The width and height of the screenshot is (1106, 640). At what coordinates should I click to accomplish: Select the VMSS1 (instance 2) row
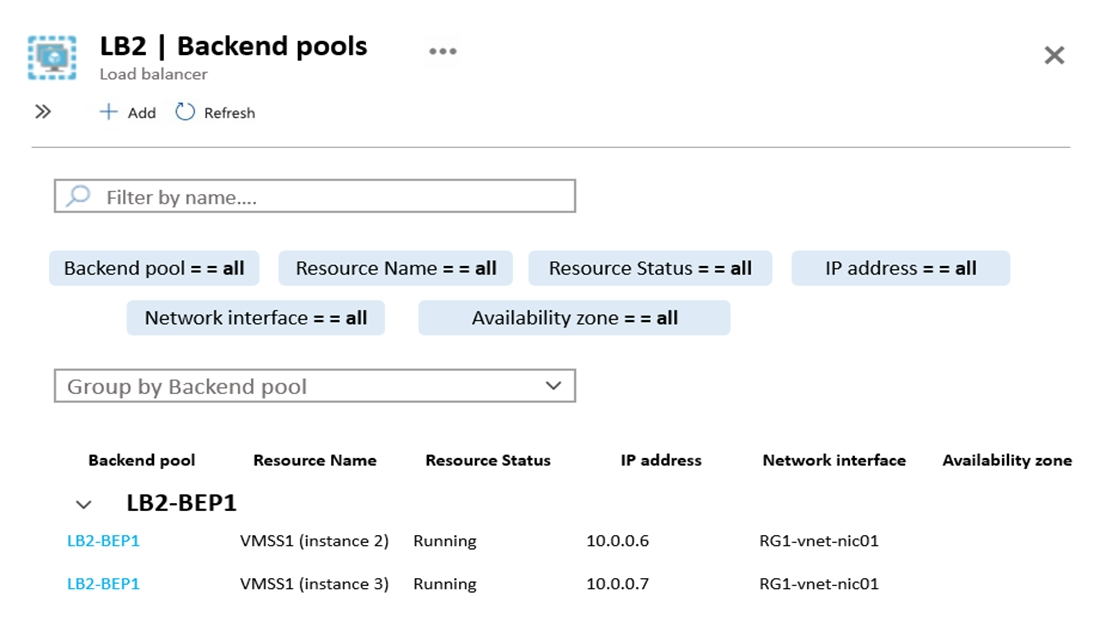pos(314,541)
